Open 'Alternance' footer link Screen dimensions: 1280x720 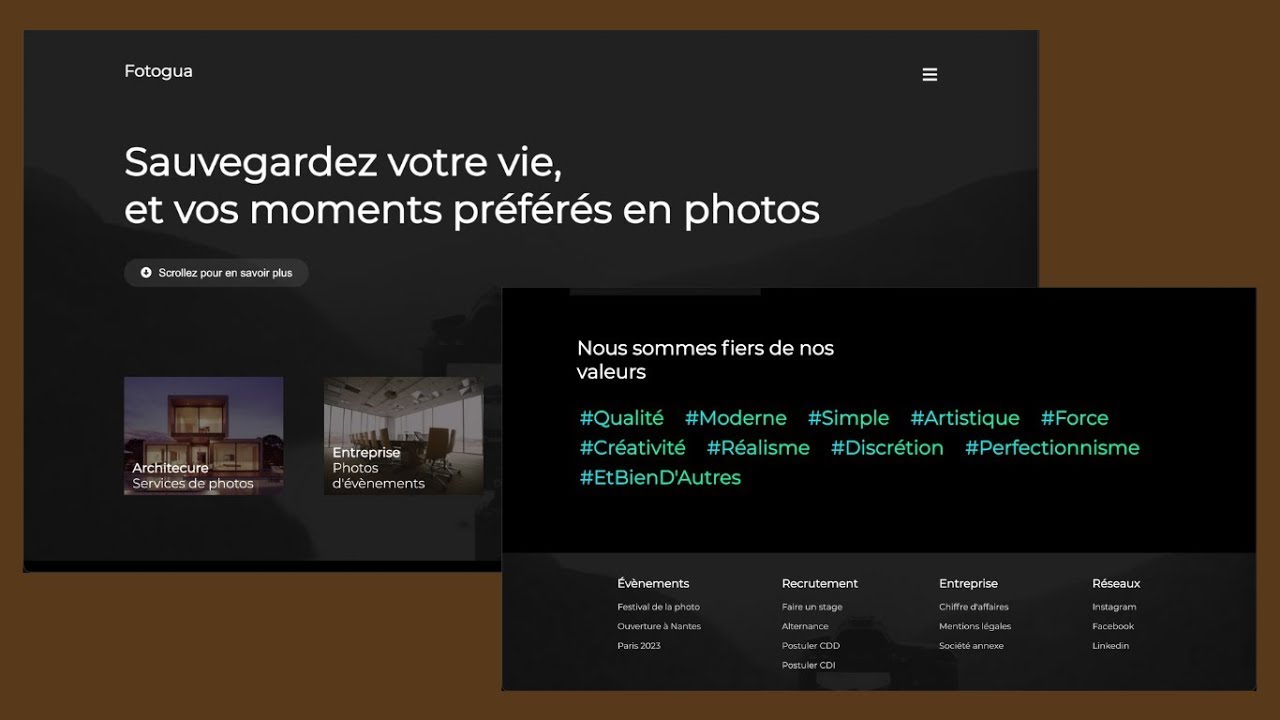click(x=805, y=626)
